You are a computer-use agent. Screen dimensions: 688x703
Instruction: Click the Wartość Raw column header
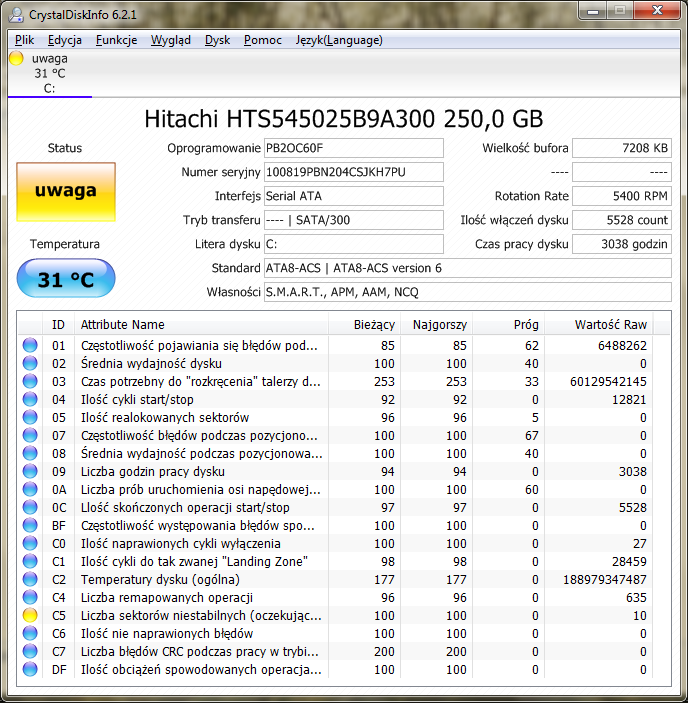click(599, 324)
